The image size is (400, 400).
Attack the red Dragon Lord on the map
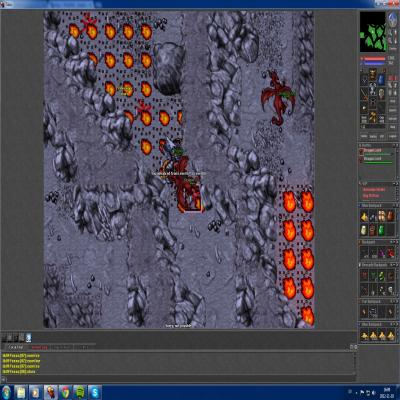click(x=278, y=97)
